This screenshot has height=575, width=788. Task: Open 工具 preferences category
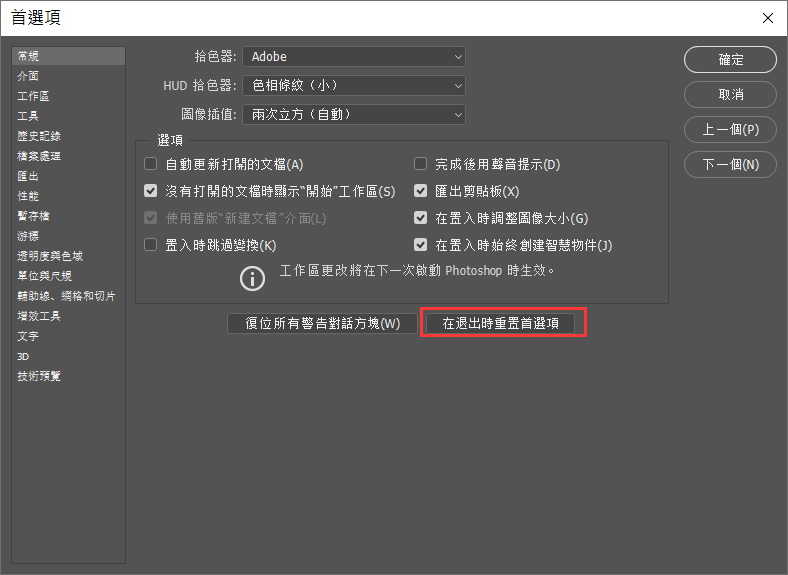tap(28, 116)
